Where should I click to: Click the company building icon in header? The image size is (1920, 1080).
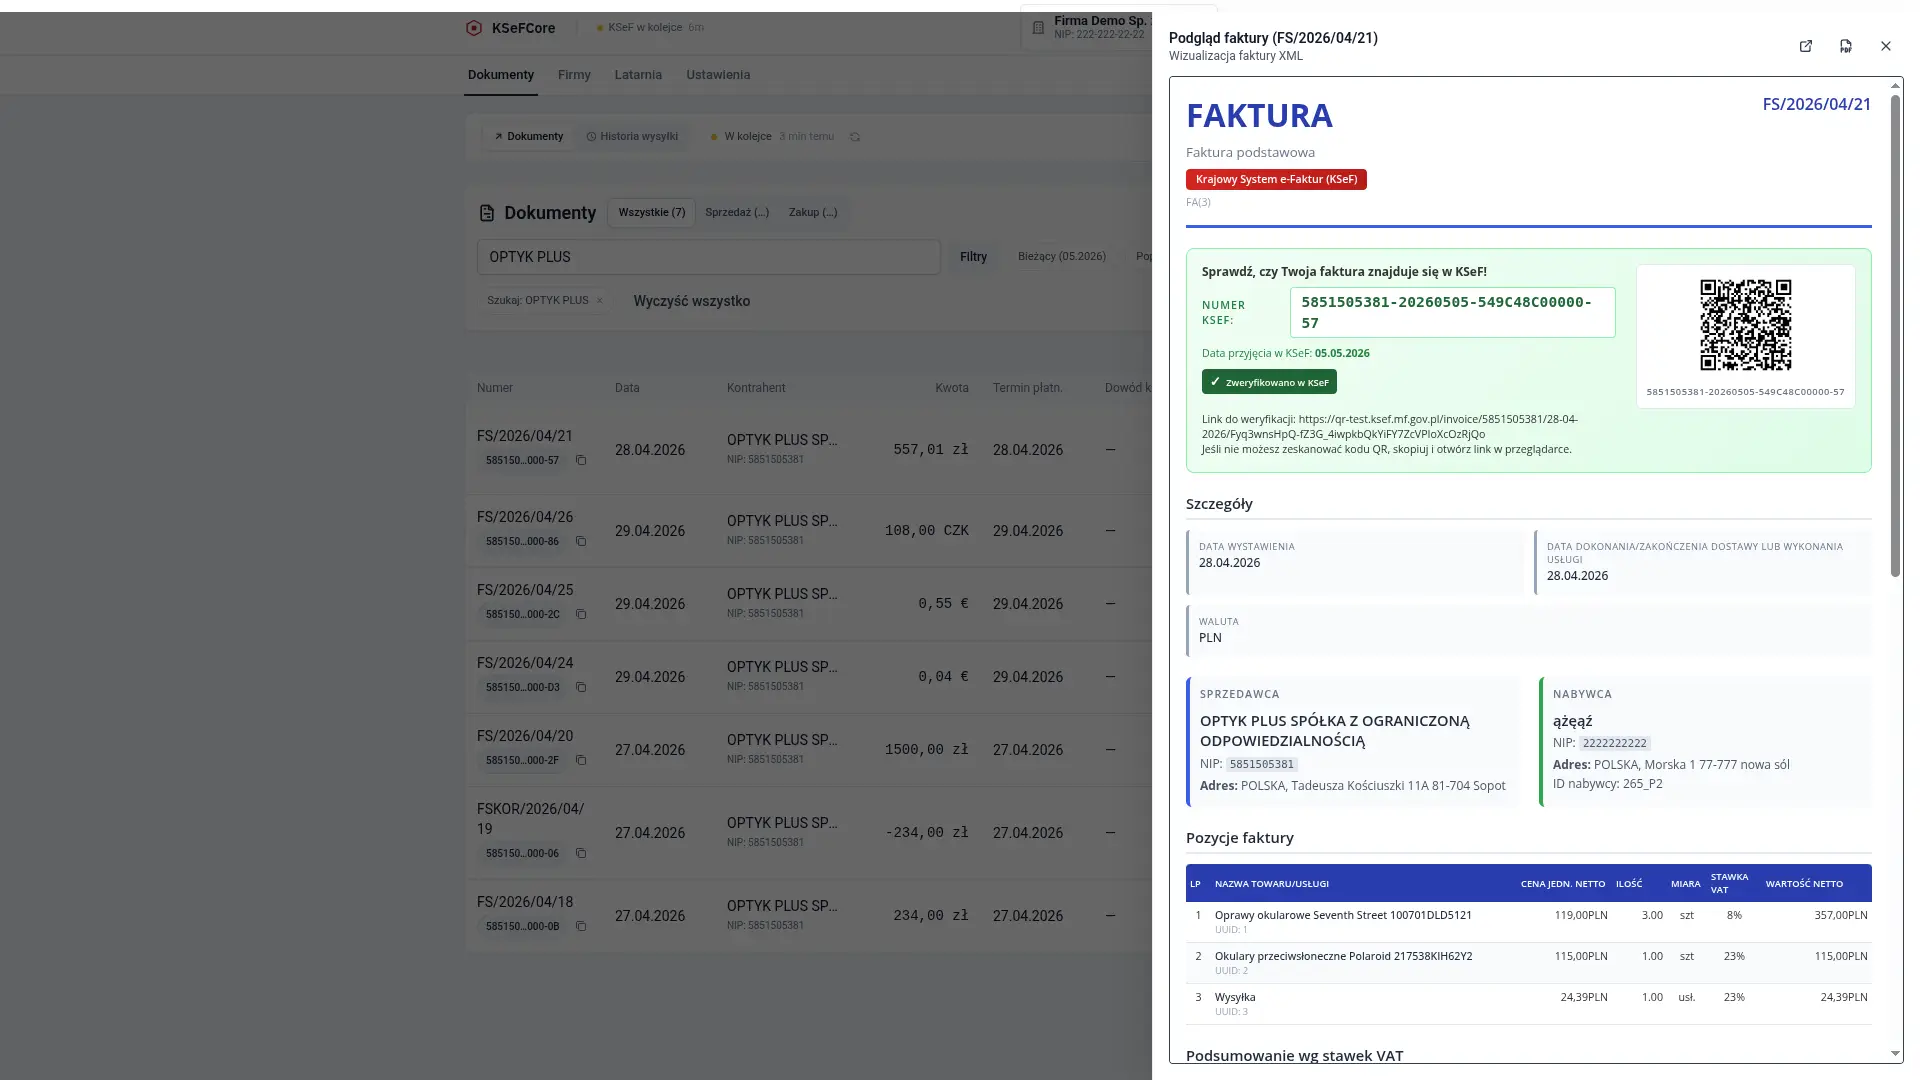[x=1038, y=28]
